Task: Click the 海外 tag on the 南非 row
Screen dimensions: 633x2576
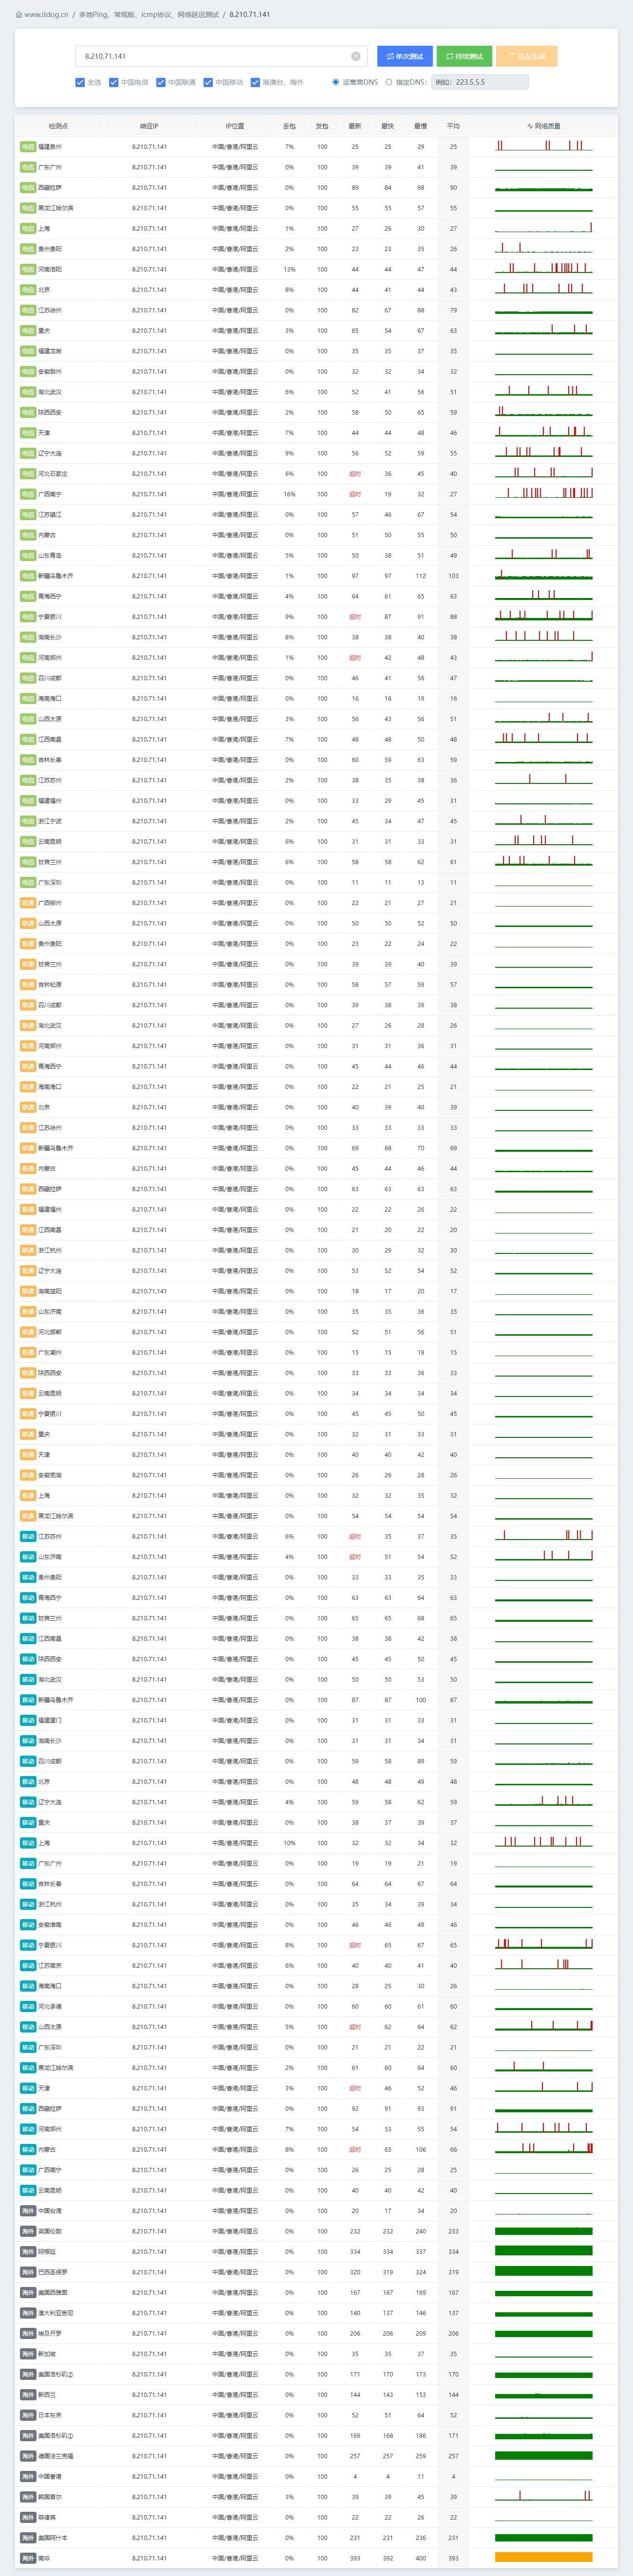Action: [x=28, y=2558]
